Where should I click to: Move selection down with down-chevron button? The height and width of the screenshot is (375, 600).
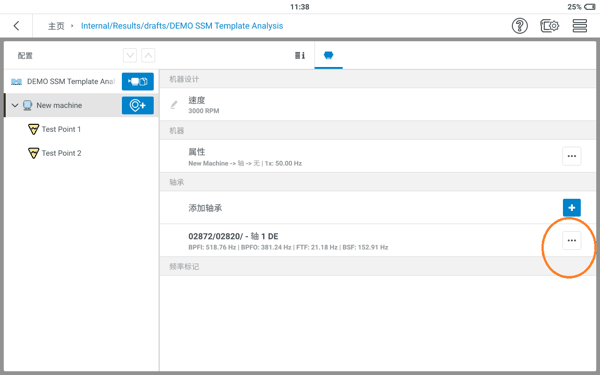tap(130, 55)
